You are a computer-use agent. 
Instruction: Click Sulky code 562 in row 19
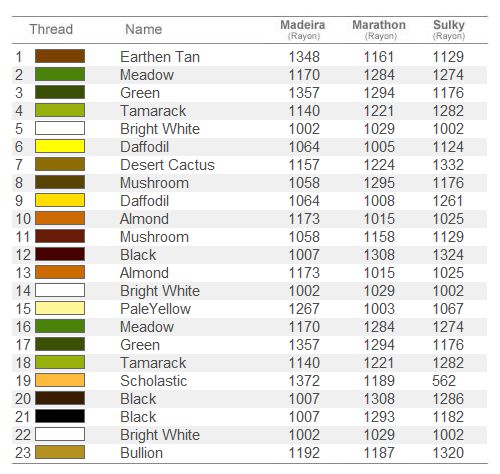(x=444, y=381)
